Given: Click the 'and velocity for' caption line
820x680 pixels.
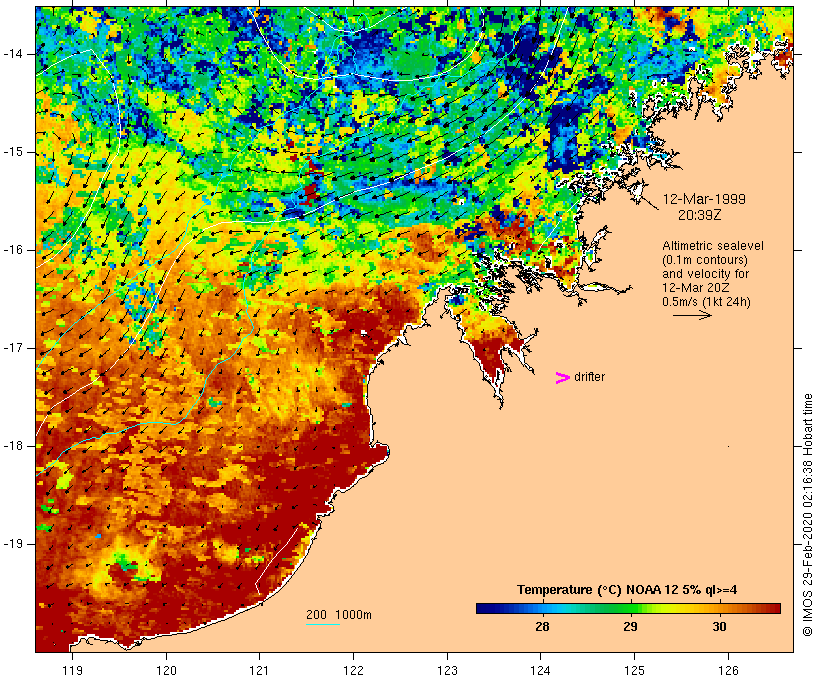Looking at the screenshot, I should click(705, 274).
